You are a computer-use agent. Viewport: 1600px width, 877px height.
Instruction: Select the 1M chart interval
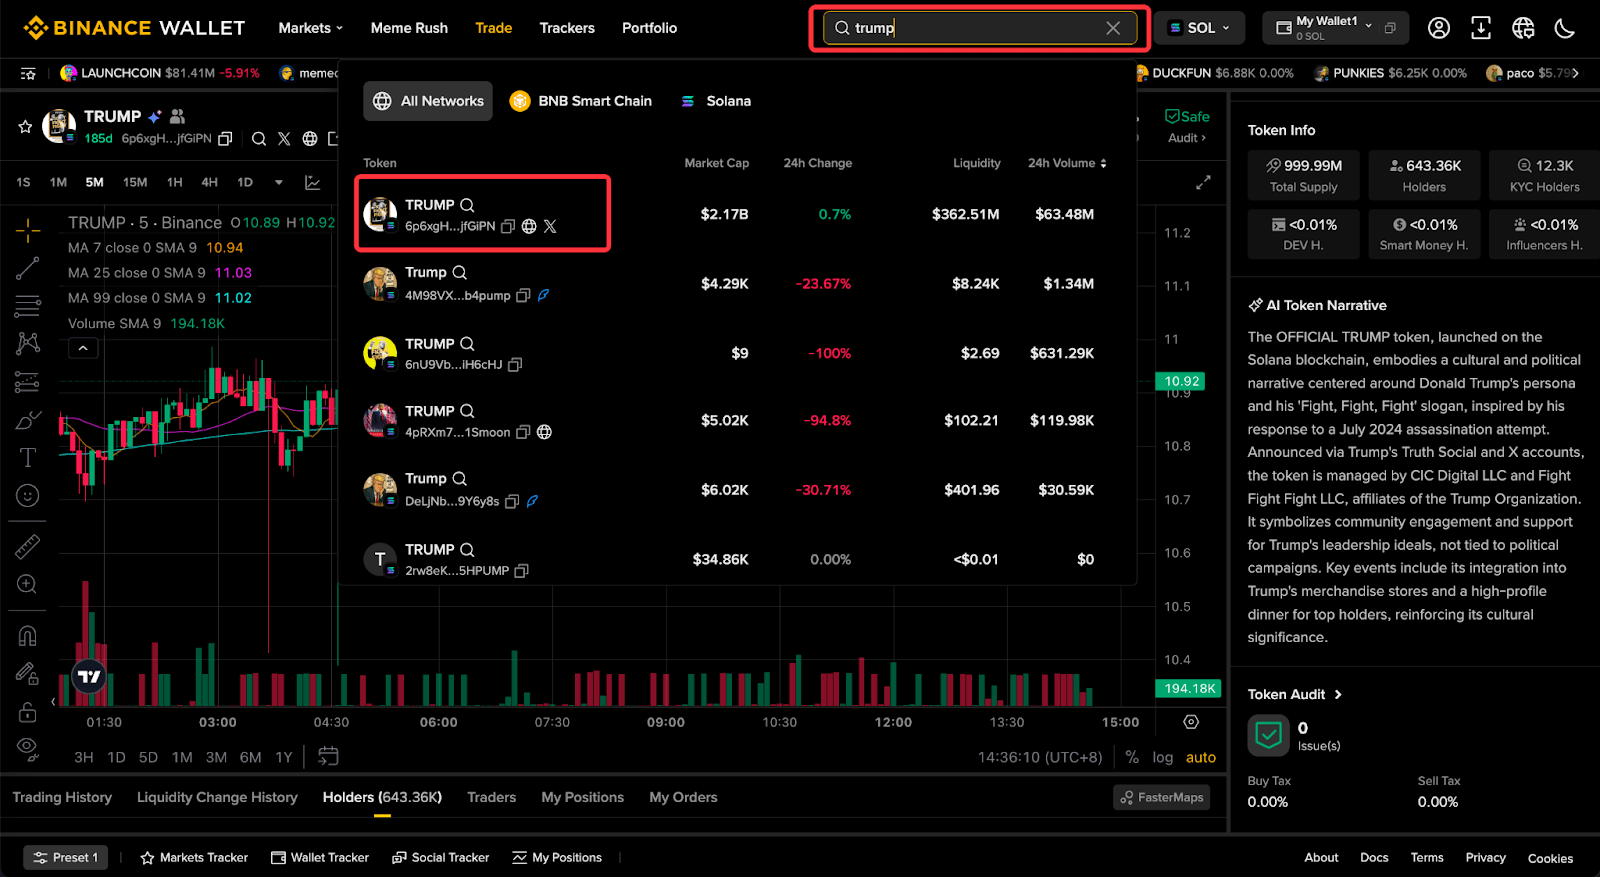tap(58, 182)
